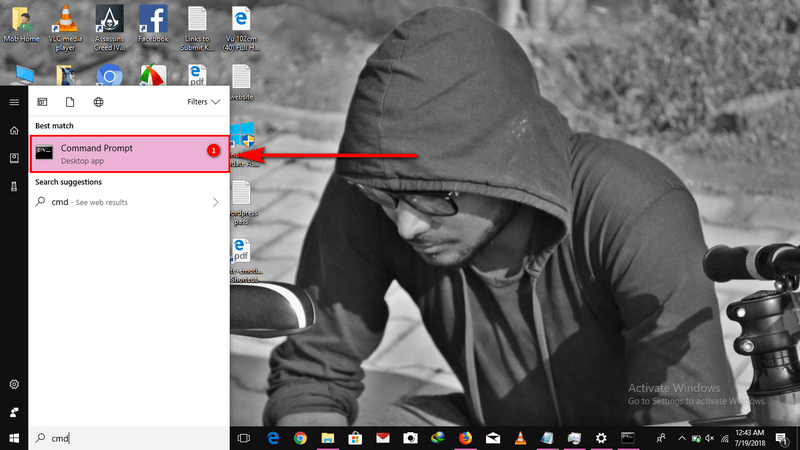Expand the Cortana hamburger menu
This screenshot has width=800, height=450.
coord(14,103)
